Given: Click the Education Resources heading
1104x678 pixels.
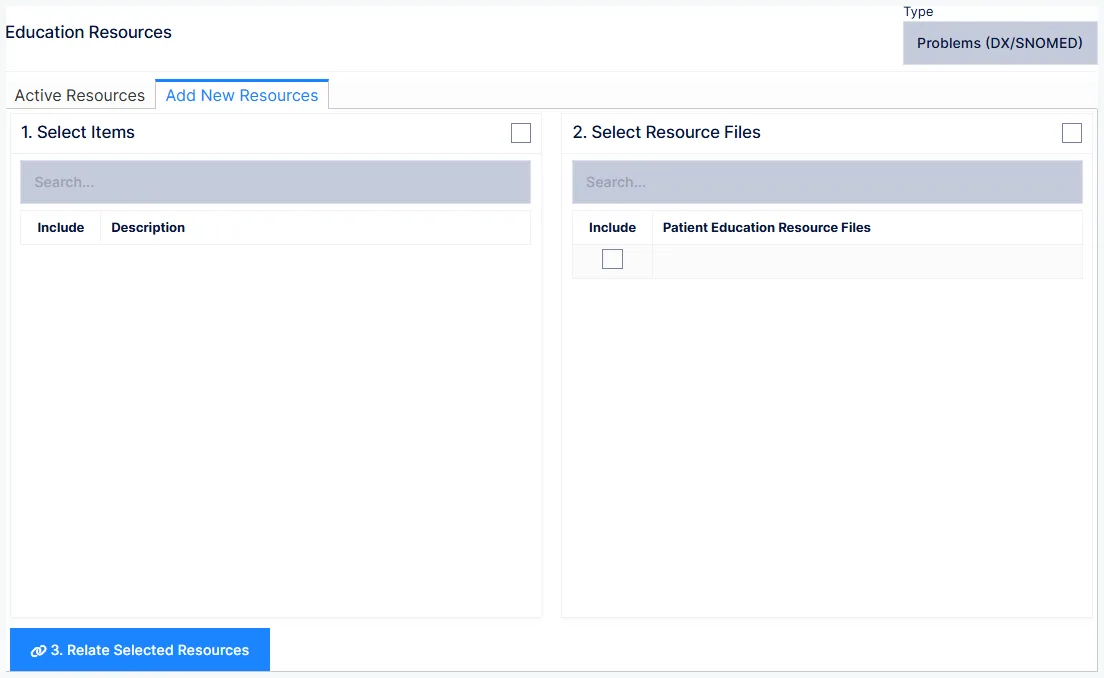Looking at the screenshot, I should coord(89,32).
